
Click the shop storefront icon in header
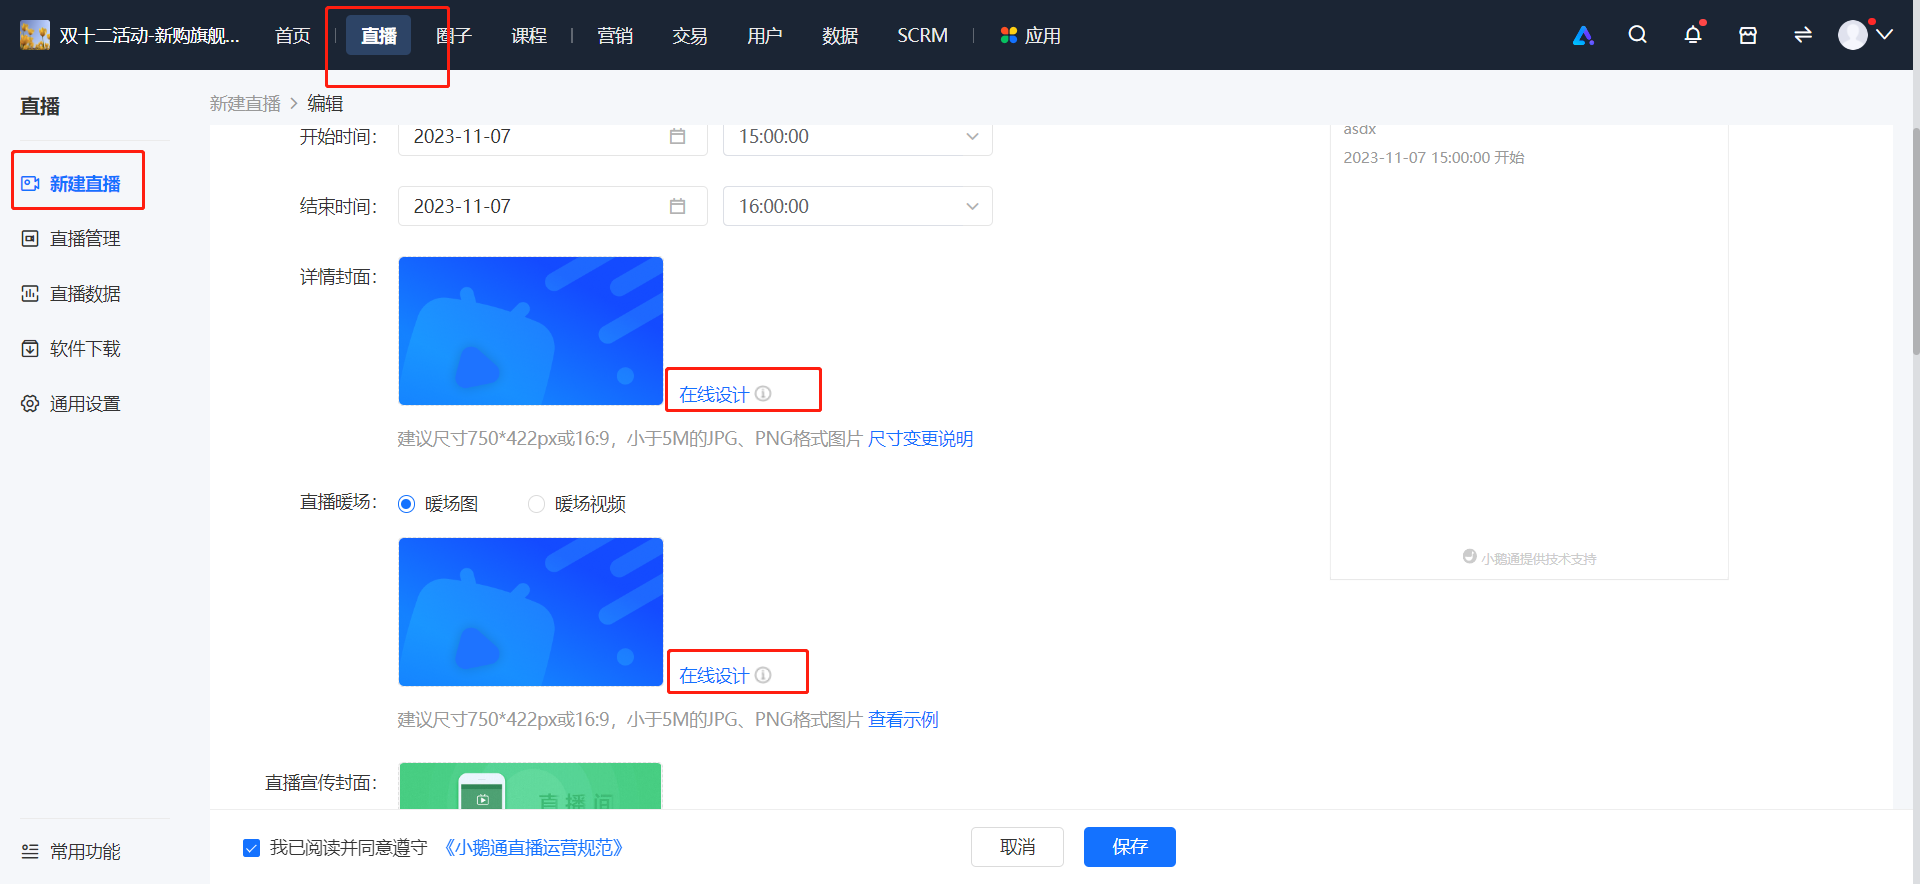tap(1748, 35)
